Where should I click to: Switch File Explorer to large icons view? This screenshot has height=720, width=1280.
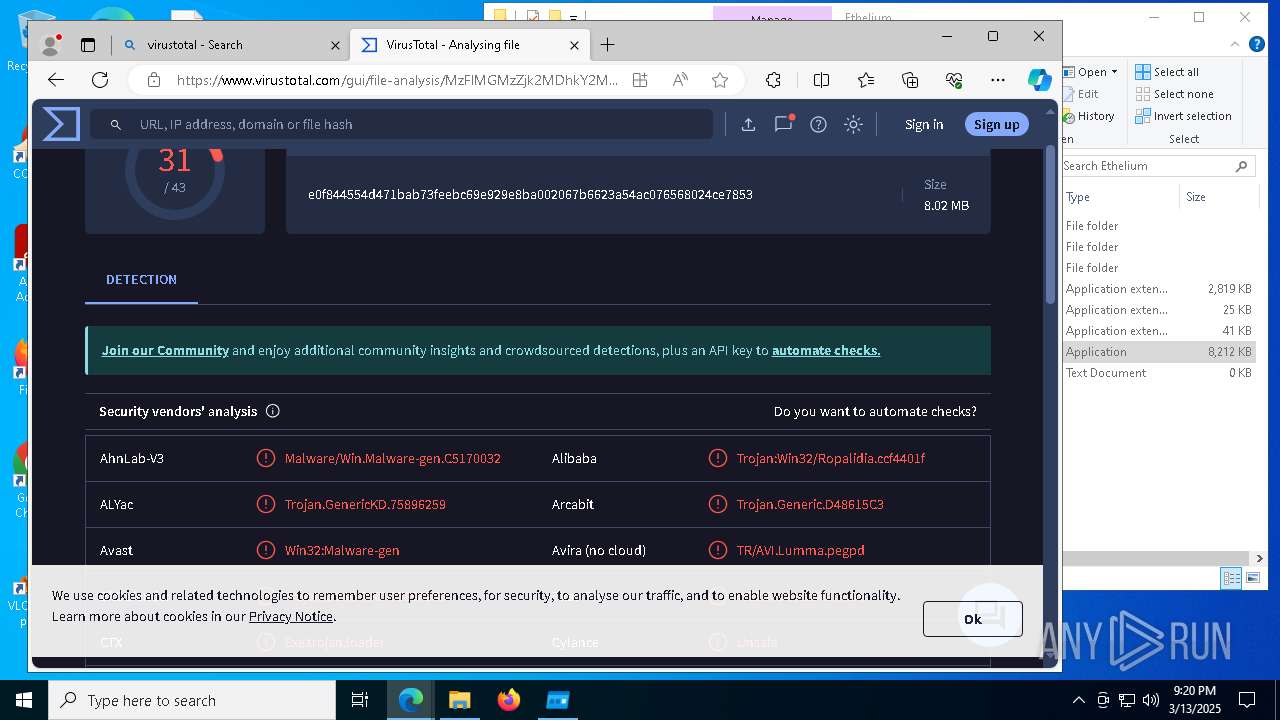[x=1253, y=578]
